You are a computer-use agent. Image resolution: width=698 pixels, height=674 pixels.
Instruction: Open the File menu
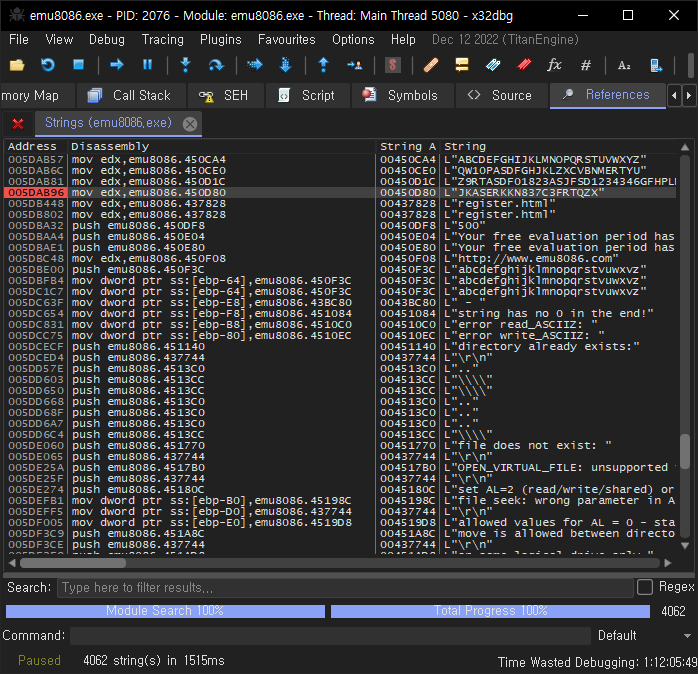[x=19, y=40]
